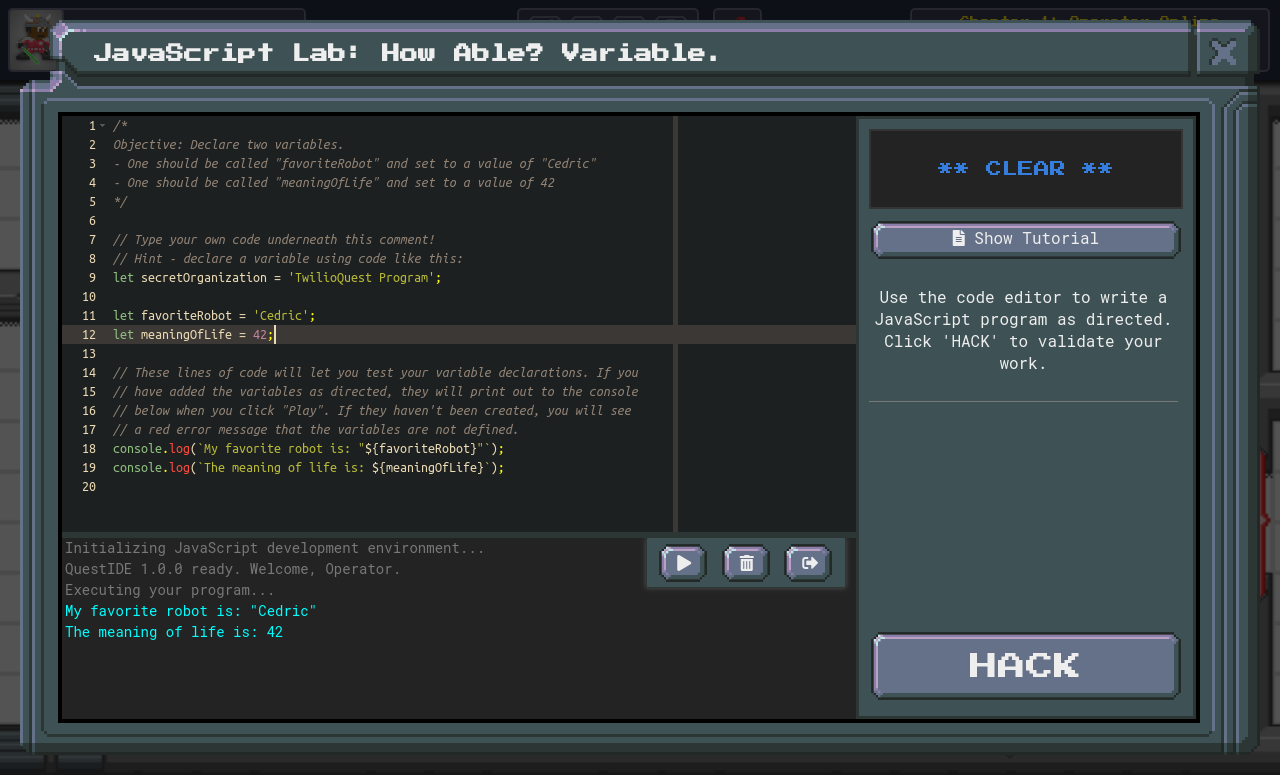1280x775 pixels.
Task: Select the 'The meaning of life is: 42' output
Action: click(x=174, y=631)
